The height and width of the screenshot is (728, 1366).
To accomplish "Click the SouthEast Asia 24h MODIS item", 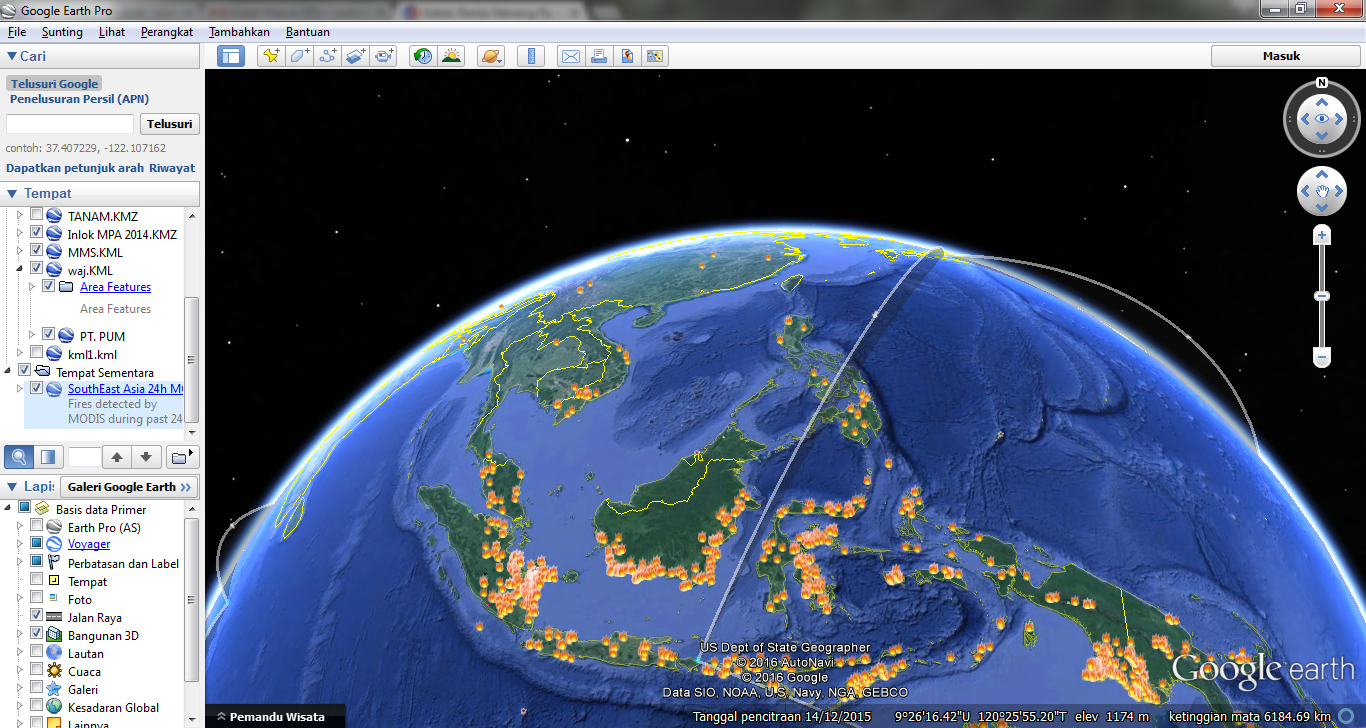I will pos(125,389).
